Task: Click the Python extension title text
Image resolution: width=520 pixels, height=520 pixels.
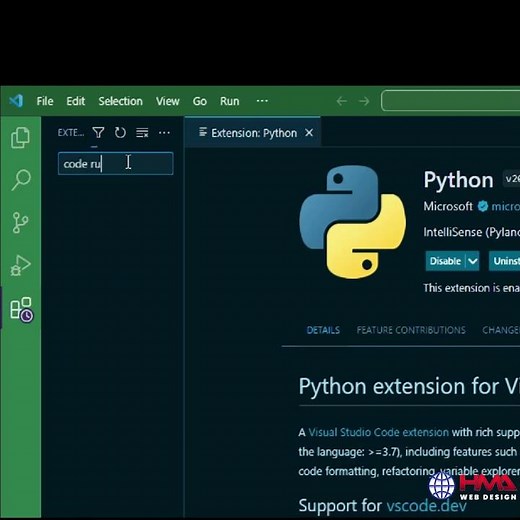Action: [x=458, y=180]
